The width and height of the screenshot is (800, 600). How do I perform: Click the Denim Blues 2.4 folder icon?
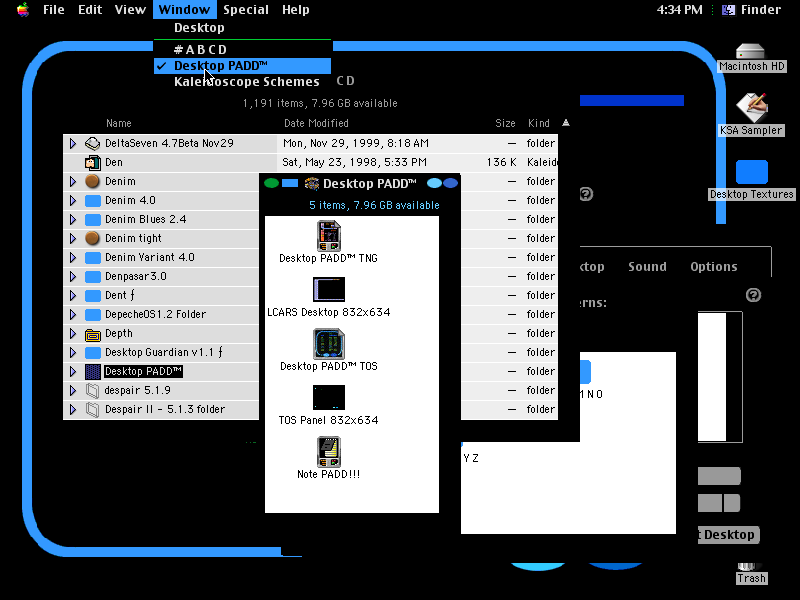pyautogui.click(x=92, y=219)
